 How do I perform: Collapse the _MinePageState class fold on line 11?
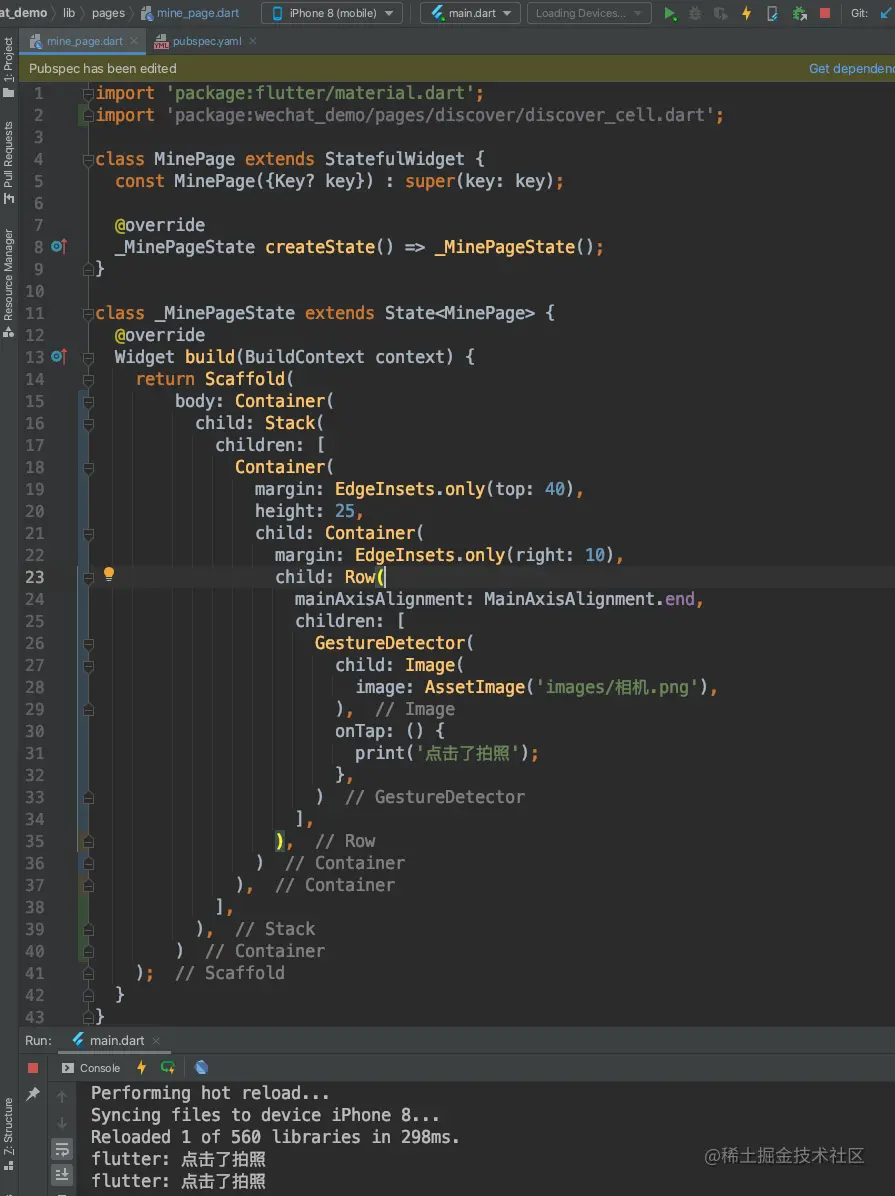point(88,313)
